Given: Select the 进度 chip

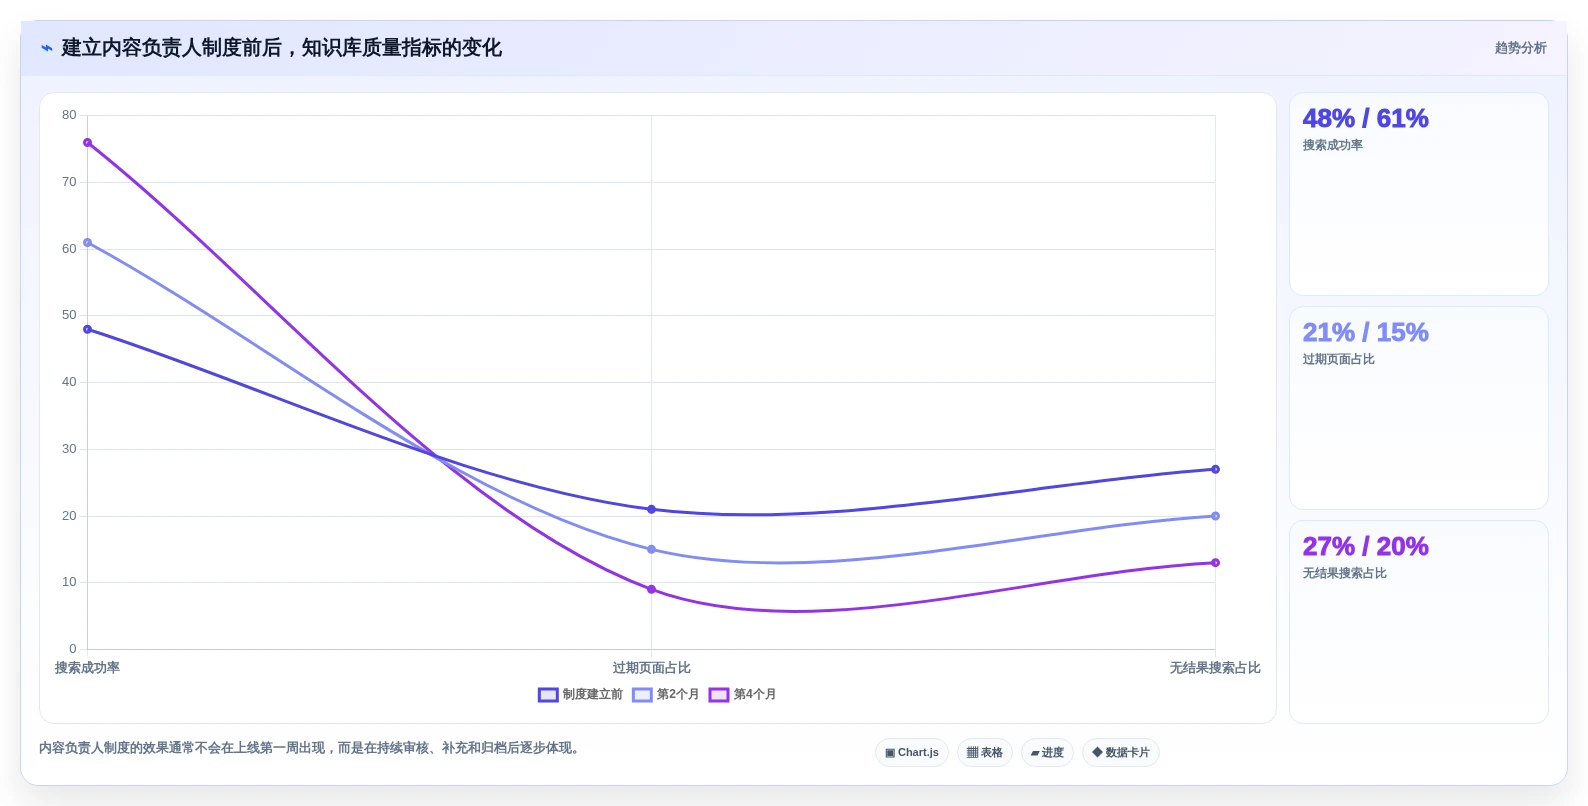Looking at the screenshot, I should click(1047, 752).
